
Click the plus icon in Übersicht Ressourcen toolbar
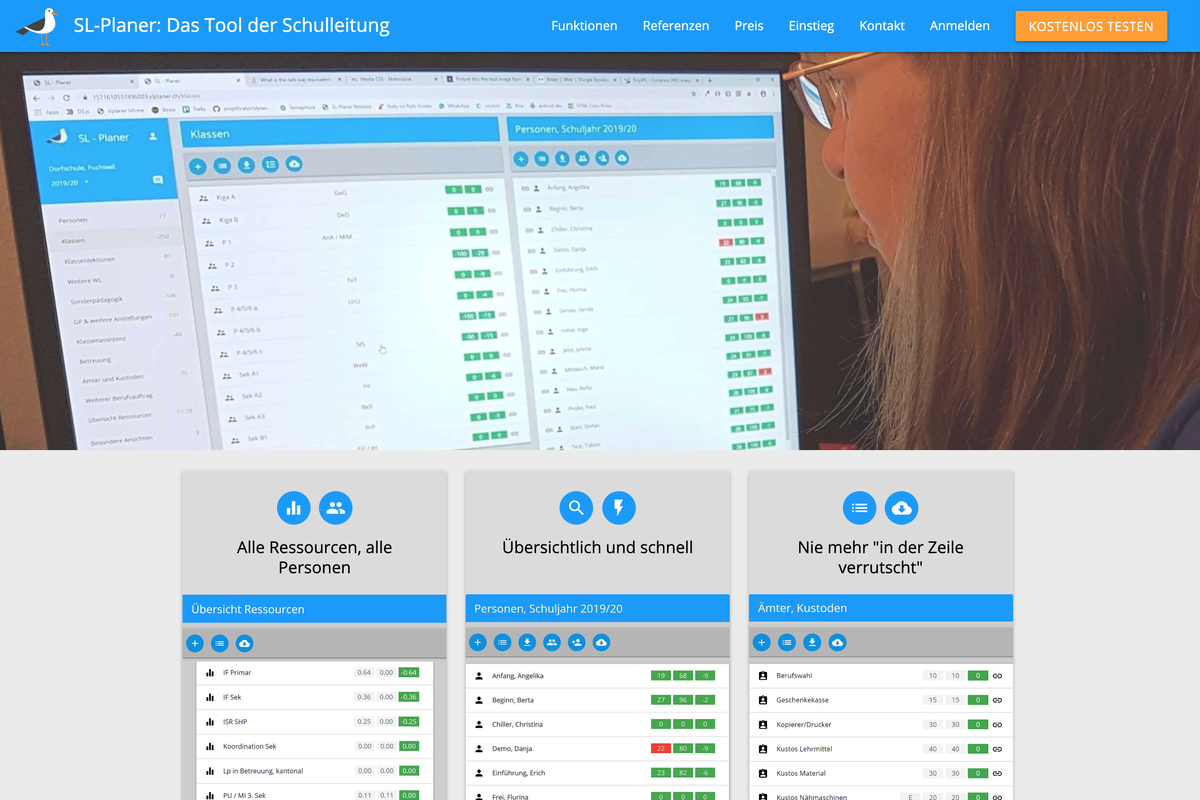pos(195,644)
